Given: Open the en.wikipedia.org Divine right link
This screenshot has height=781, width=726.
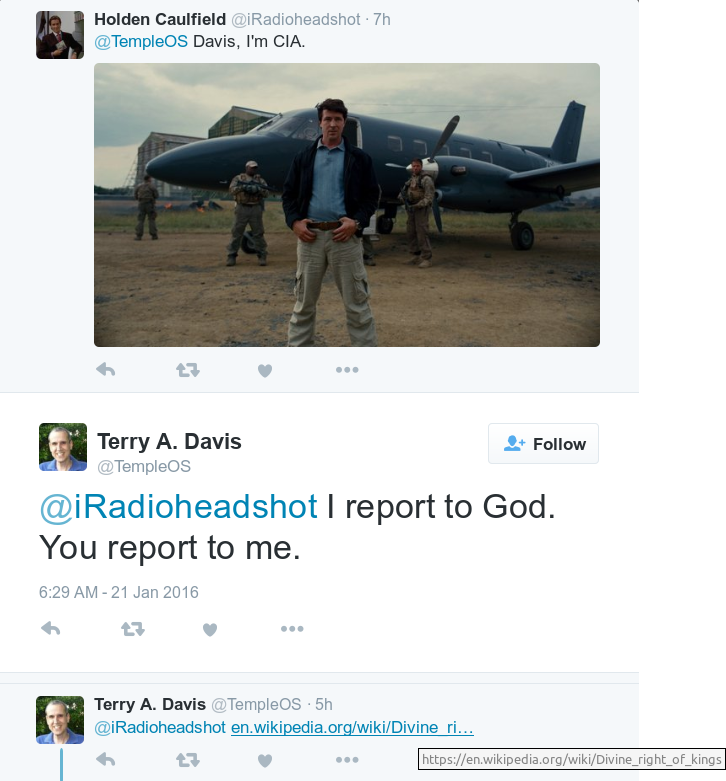Looking at the screenshot, I should [352, 728].
